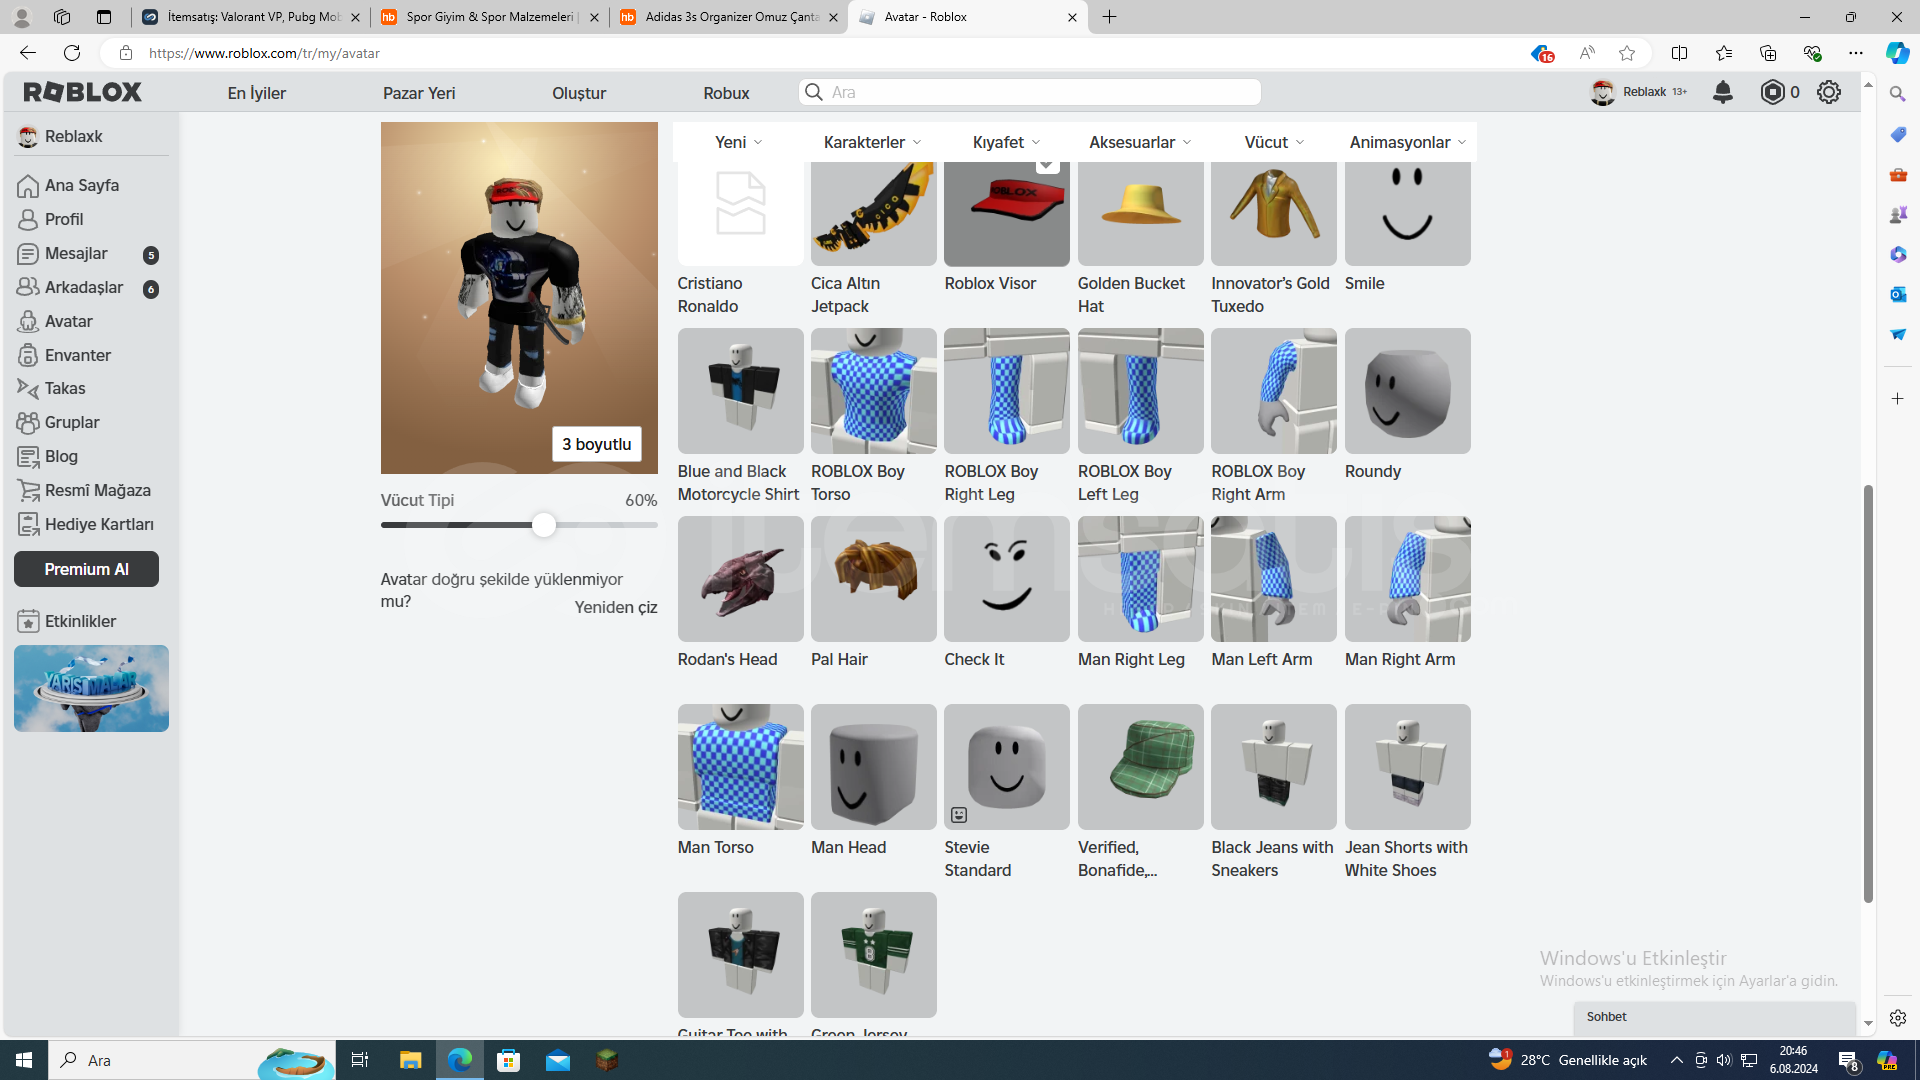Viewport: 1920px width, 1080px height.
Task: Open File Explorer from taskbar
Action: [x=410, y=1060]
